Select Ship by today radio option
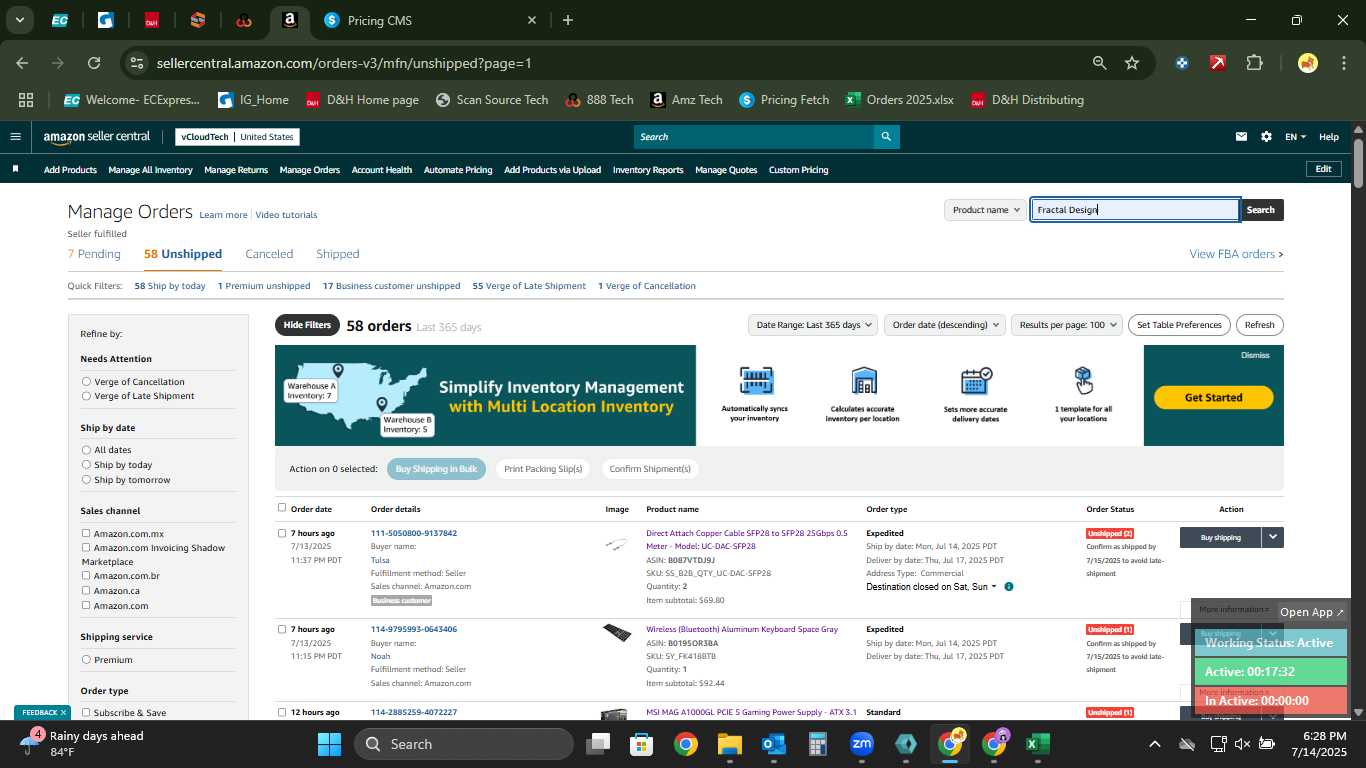Viewport: 1366px width, 768px height. pos(86,465)
